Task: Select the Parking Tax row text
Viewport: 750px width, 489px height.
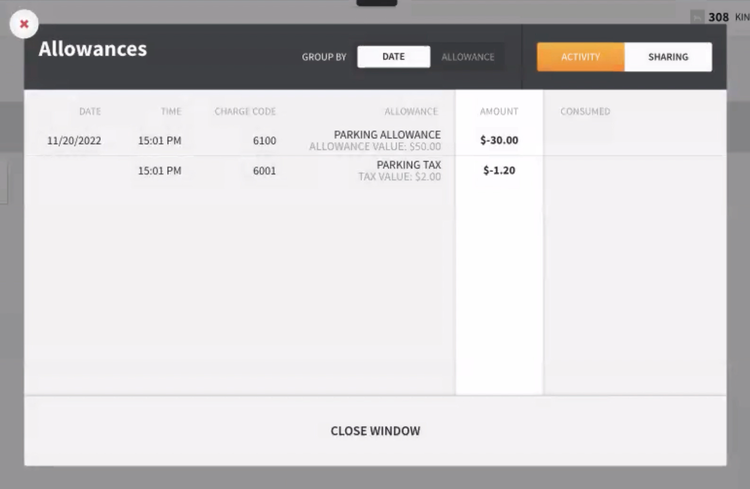Action: coord(408,165)
